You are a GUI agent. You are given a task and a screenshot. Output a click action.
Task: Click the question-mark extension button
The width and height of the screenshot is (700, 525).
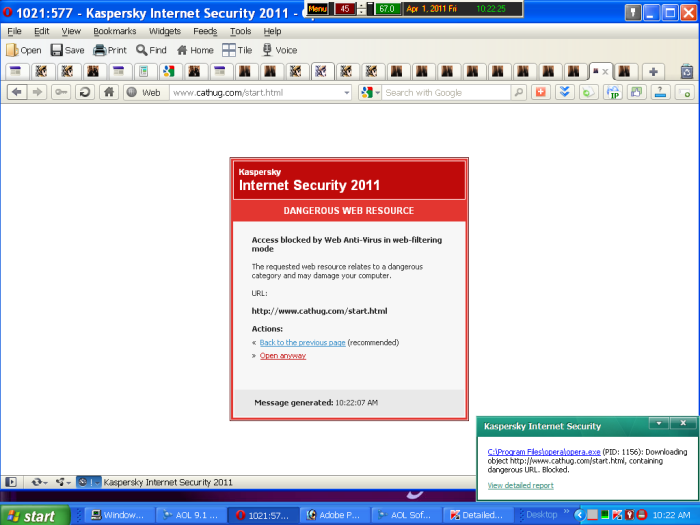tap(660, 92)
